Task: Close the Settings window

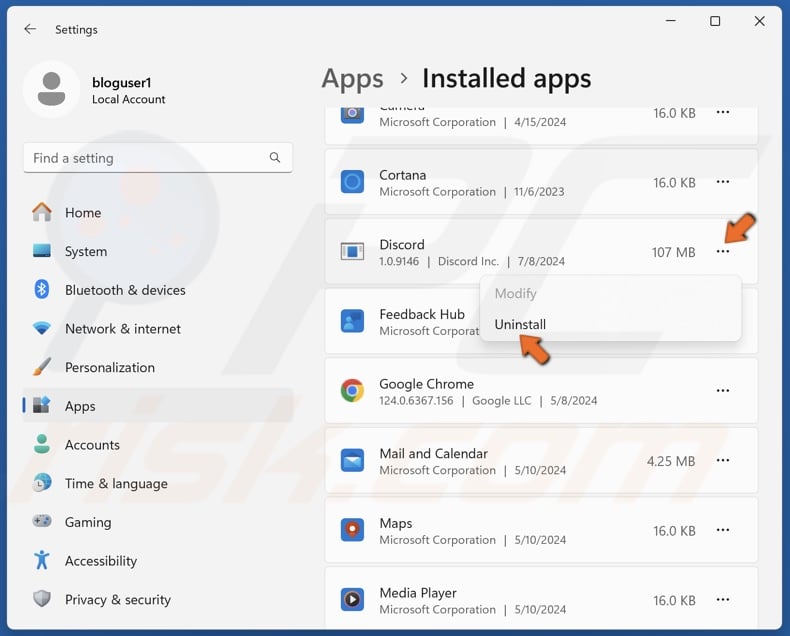Action: (x=759, y=21)
